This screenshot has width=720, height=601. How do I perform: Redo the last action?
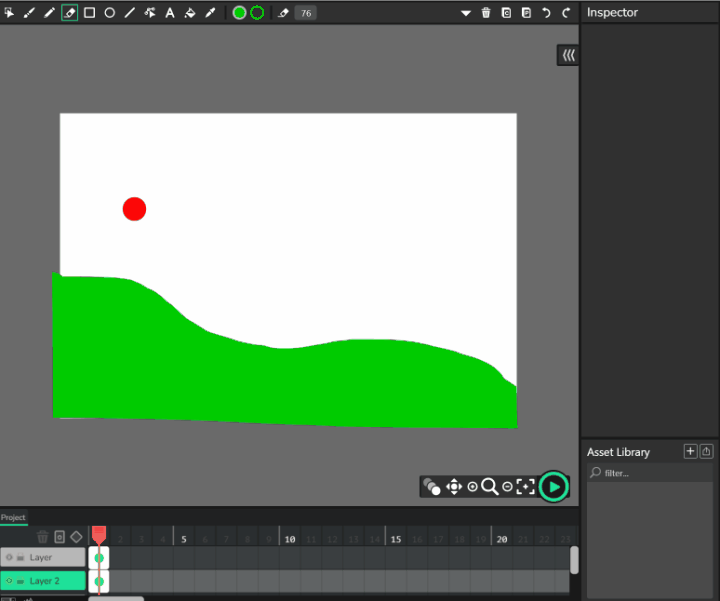click(566, 13)
